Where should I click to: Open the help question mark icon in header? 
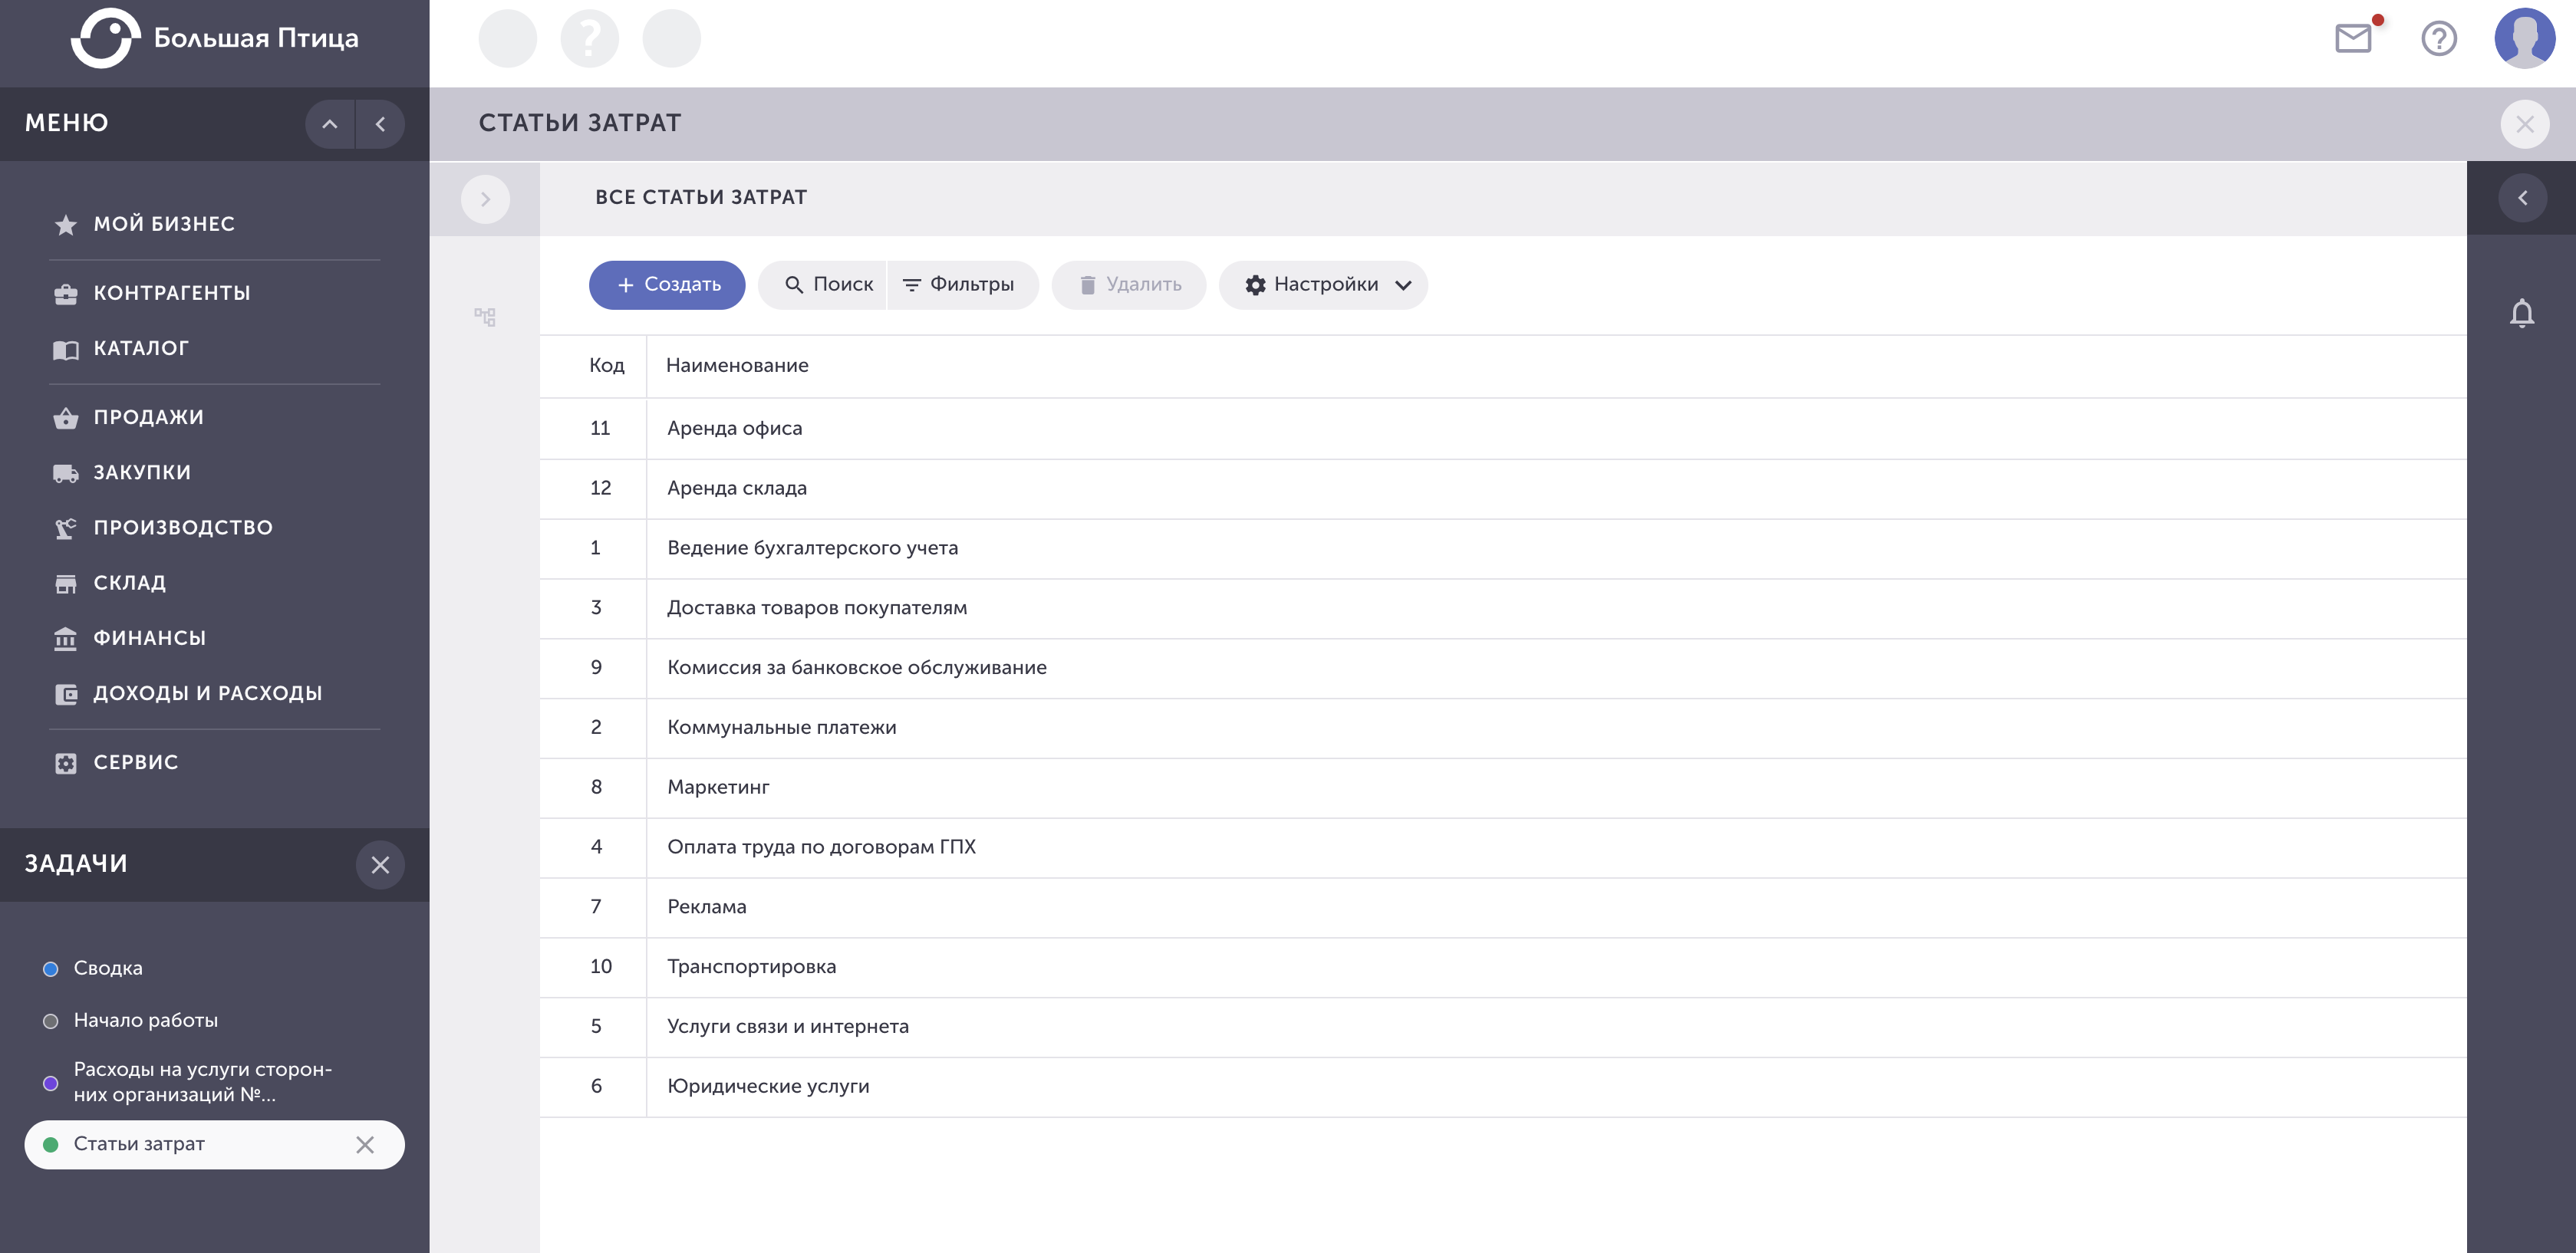point(2439,38)
